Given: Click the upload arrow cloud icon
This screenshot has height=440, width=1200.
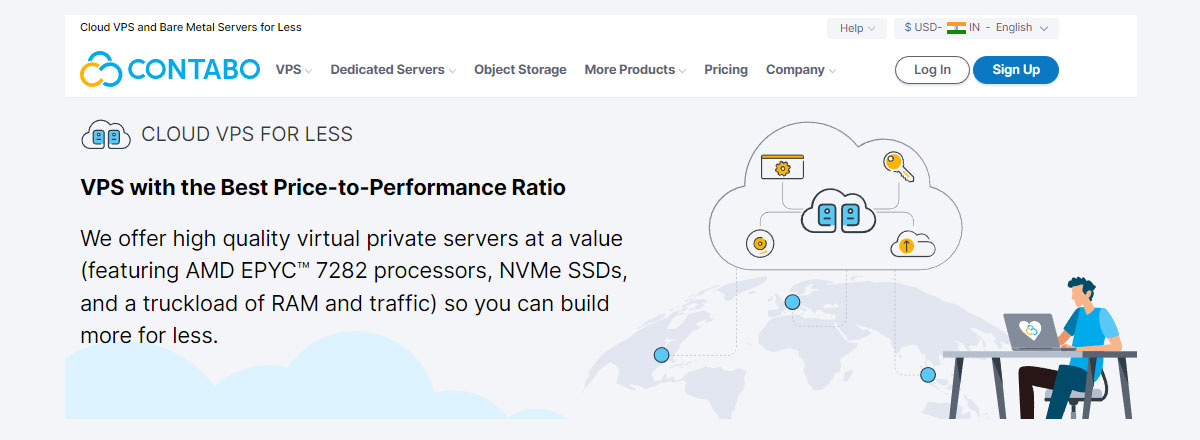Looking at the screenshot, I should click(911, 243).
